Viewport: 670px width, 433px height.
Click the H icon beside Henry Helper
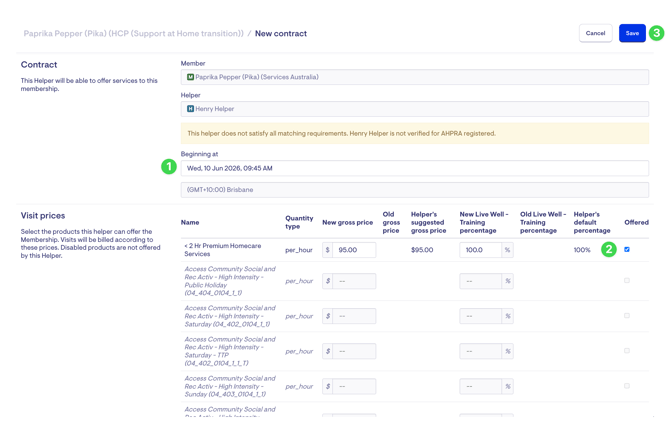[x=191, y=109]
